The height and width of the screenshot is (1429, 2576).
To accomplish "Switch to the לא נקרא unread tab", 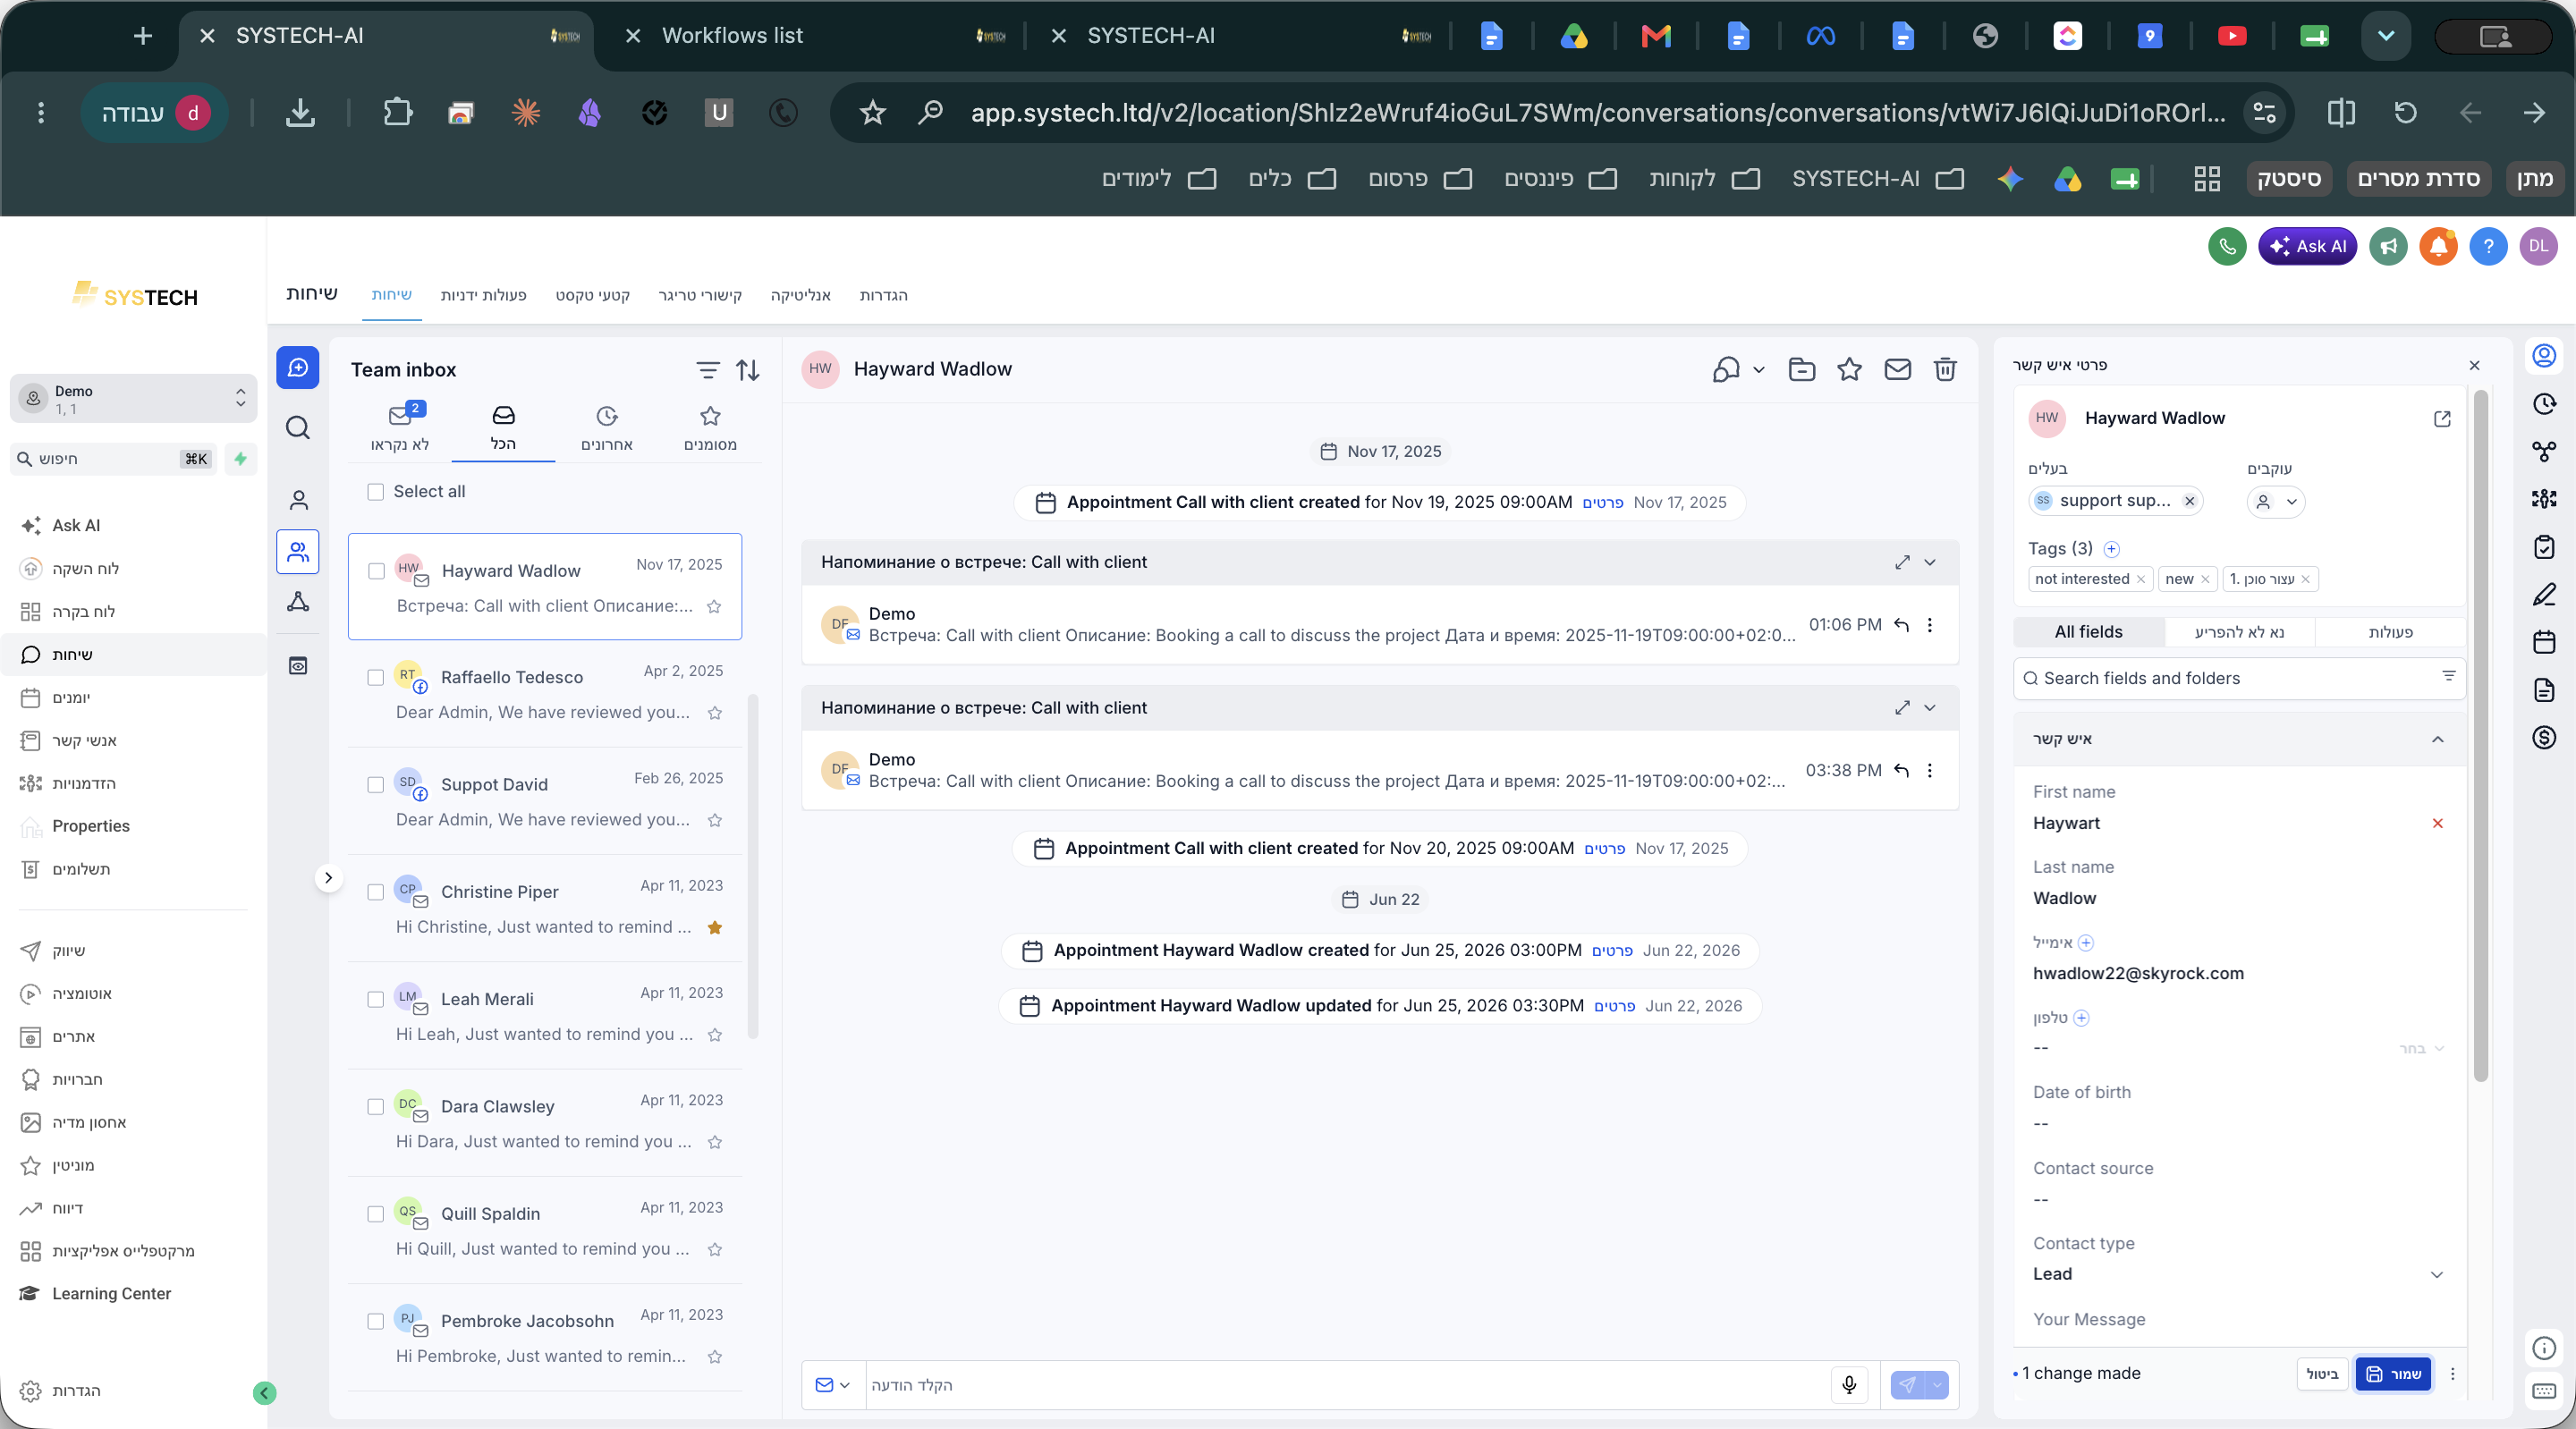I will (x=400, y=429).
